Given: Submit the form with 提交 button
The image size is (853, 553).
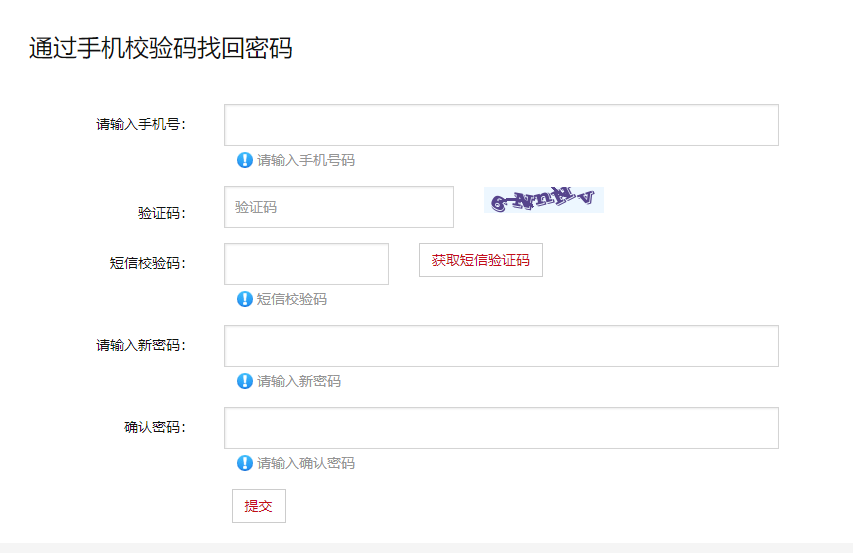Looking at the screenshot, I should tap(259, 506).
